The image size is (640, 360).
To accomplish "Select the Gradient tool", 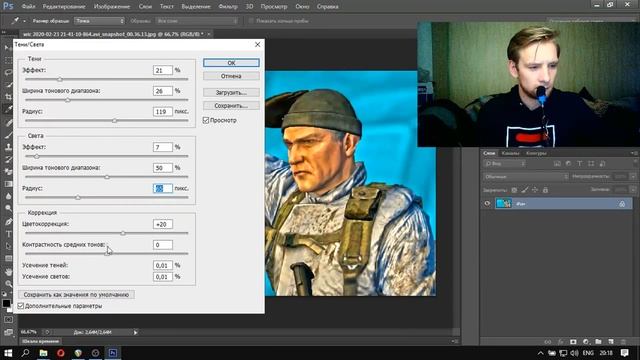I will pos(8,184).
